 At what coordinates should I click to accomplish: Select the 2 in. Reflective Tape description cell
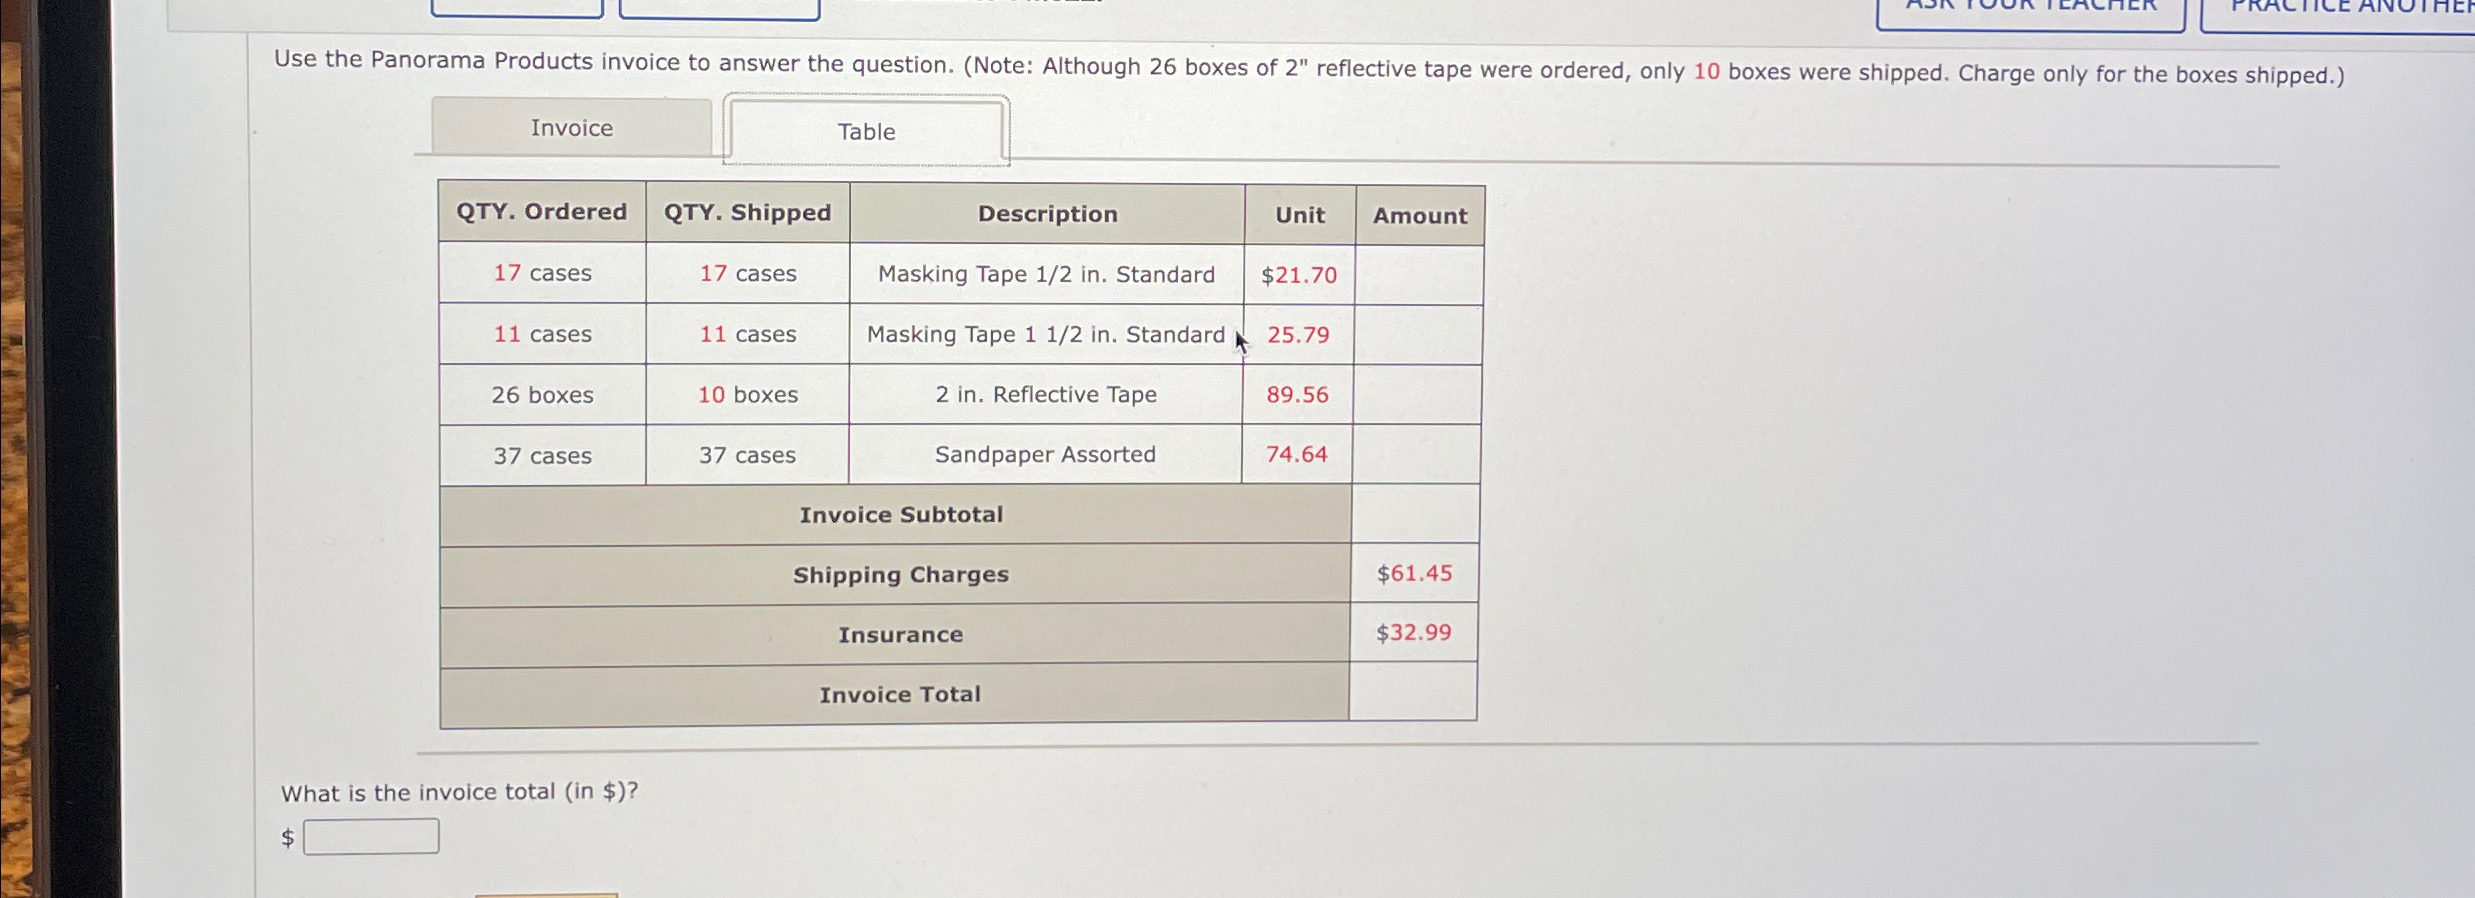[1046, 394]
